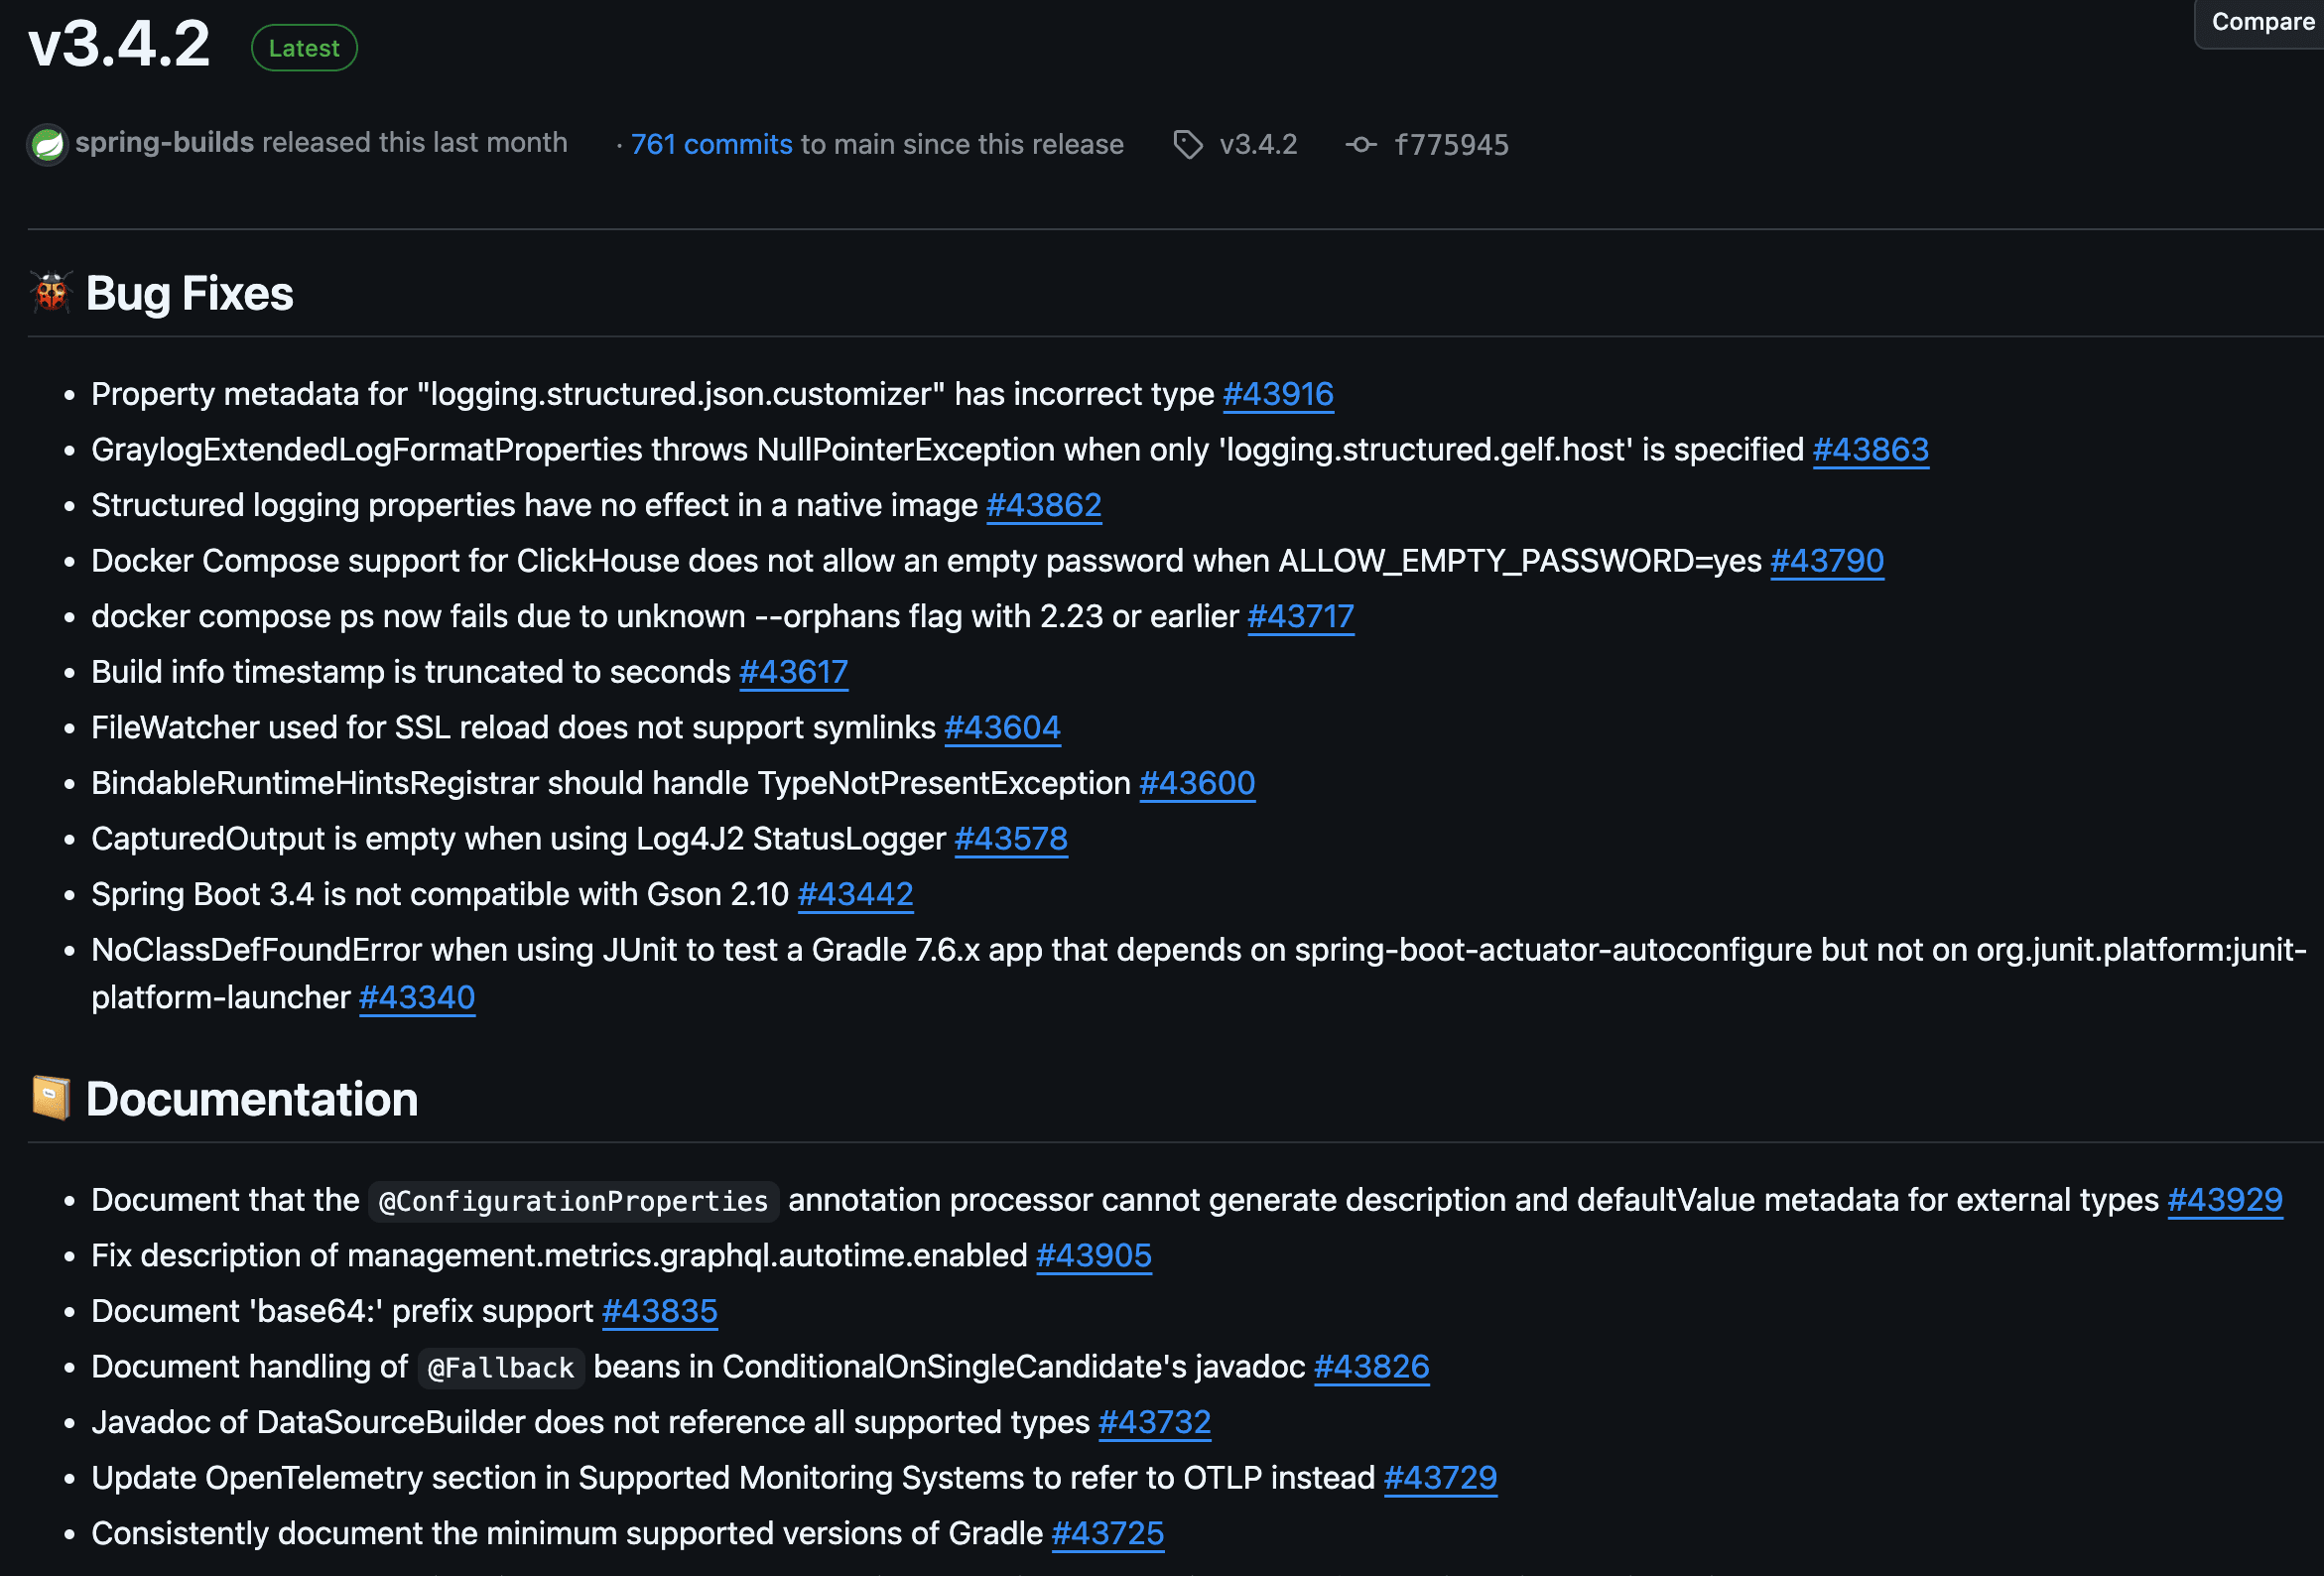
Task: Click the ladybug icon in Bug Fixes heading
Action: (51, 293)
